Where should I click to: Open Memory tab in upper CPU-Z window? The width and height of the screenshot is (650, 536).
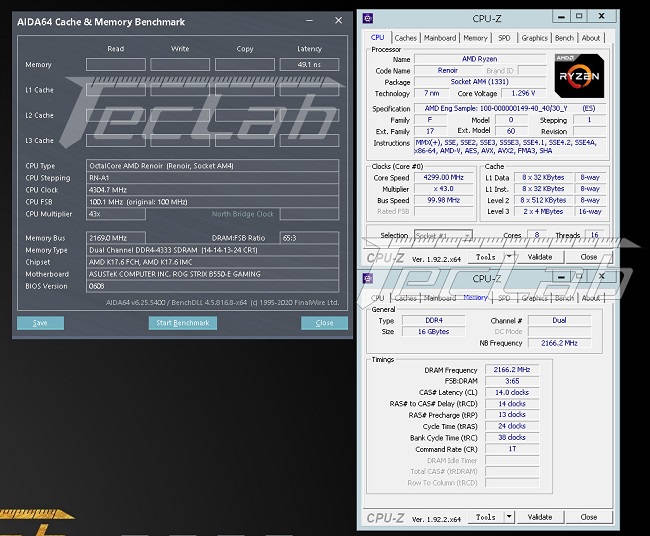(475, 38)
